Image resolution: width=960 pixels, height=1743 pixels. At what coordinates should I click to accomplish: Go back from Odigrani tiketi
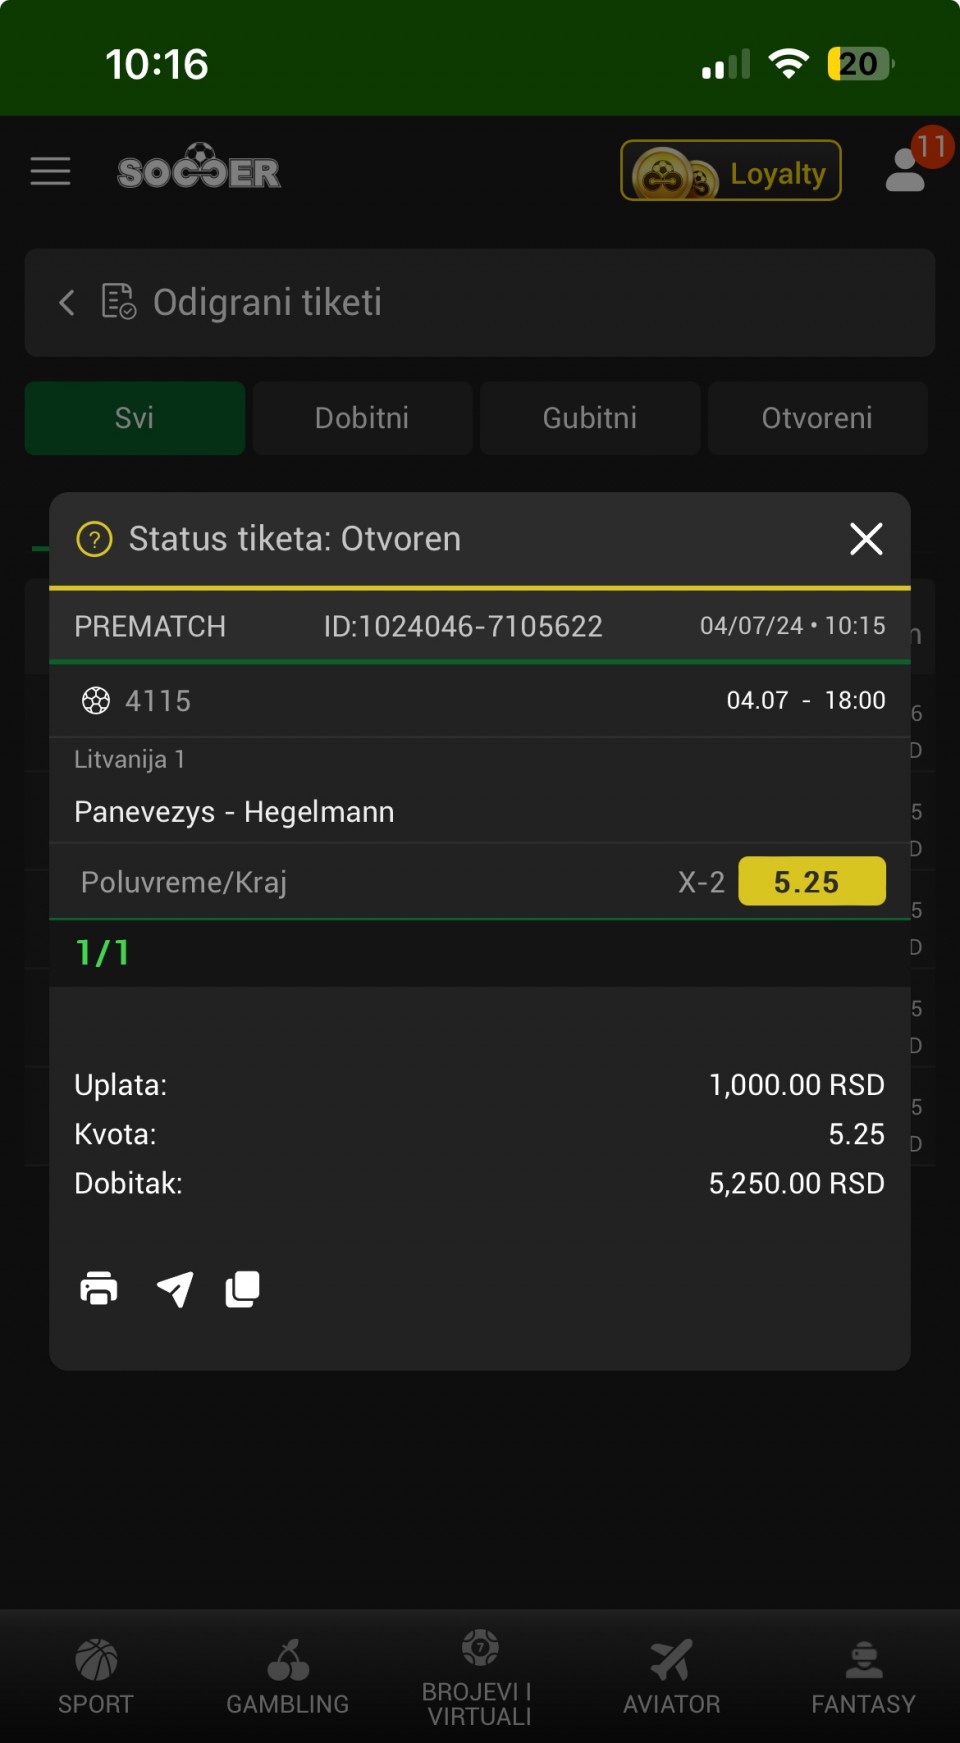tap(67, 302)
